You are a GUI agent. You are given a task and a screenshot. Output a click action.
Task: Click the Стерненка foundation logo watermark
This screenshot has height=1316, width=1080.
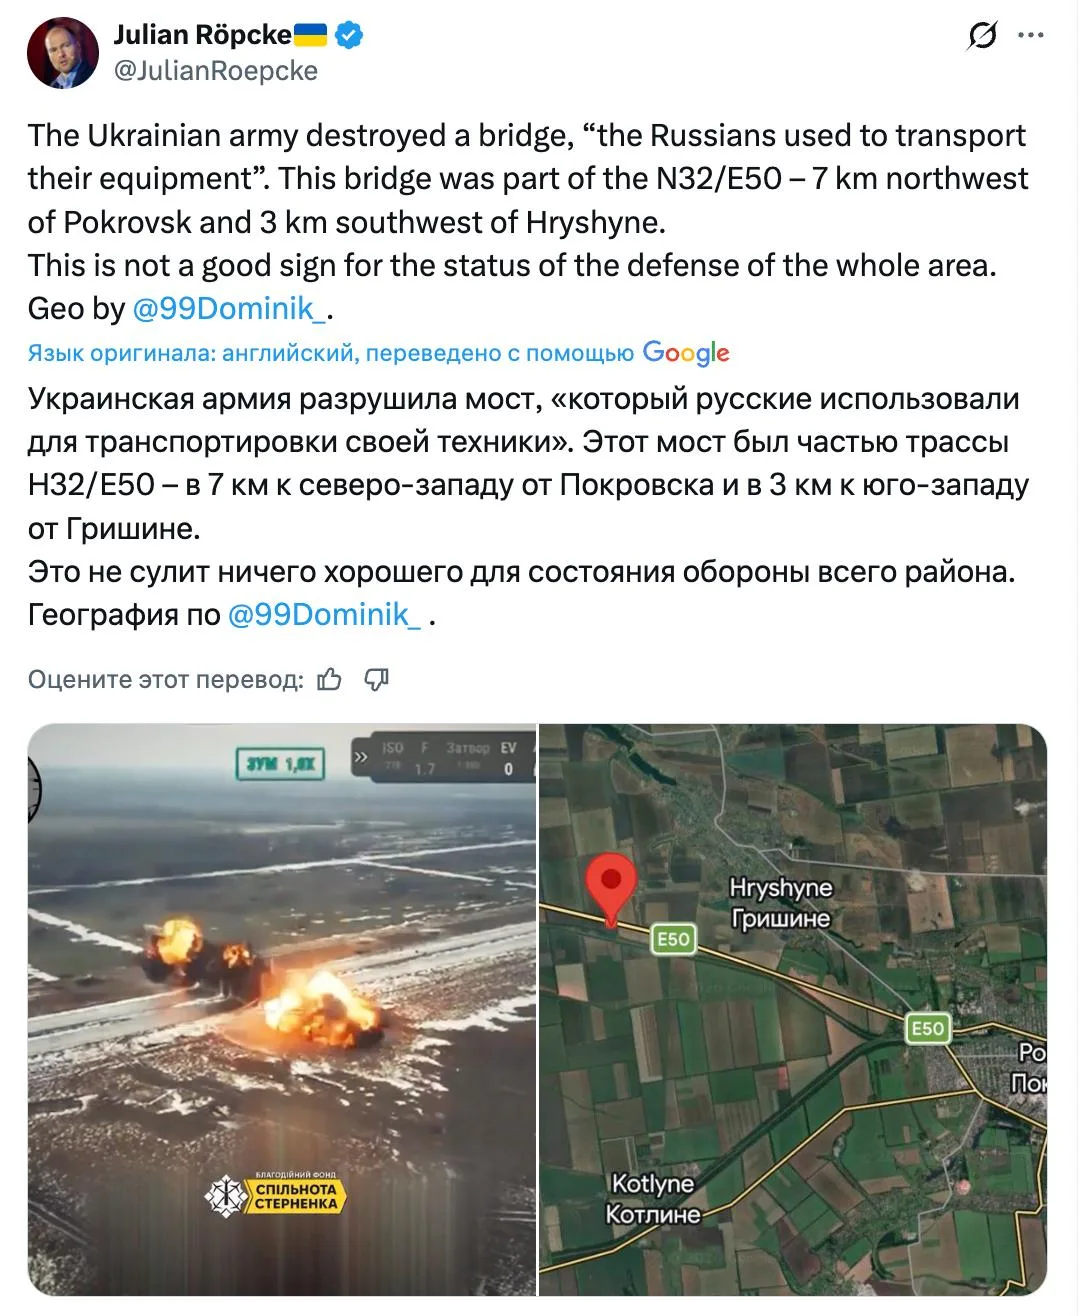click(275, 1194)
